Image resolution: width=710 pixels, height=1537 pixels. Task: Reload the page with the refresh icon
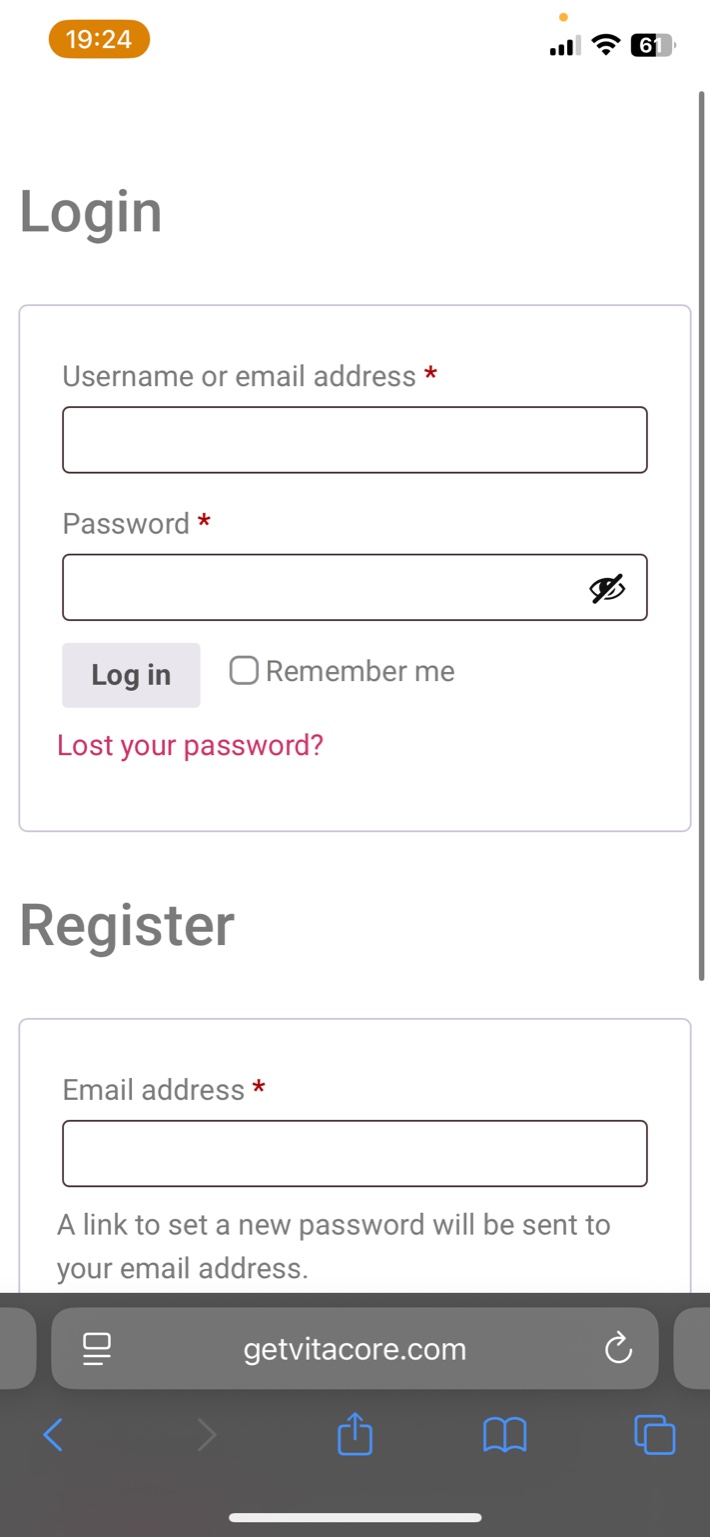(619, 1348)
